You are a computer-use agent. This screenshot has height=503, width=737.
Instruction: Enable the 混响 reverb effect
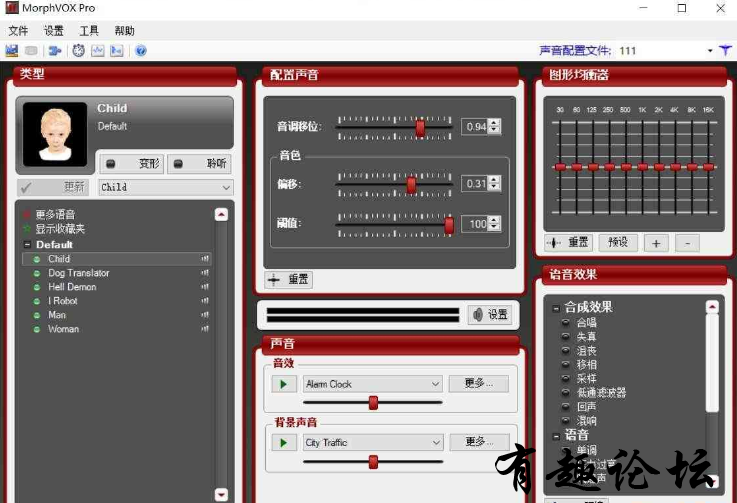(566, 420)
